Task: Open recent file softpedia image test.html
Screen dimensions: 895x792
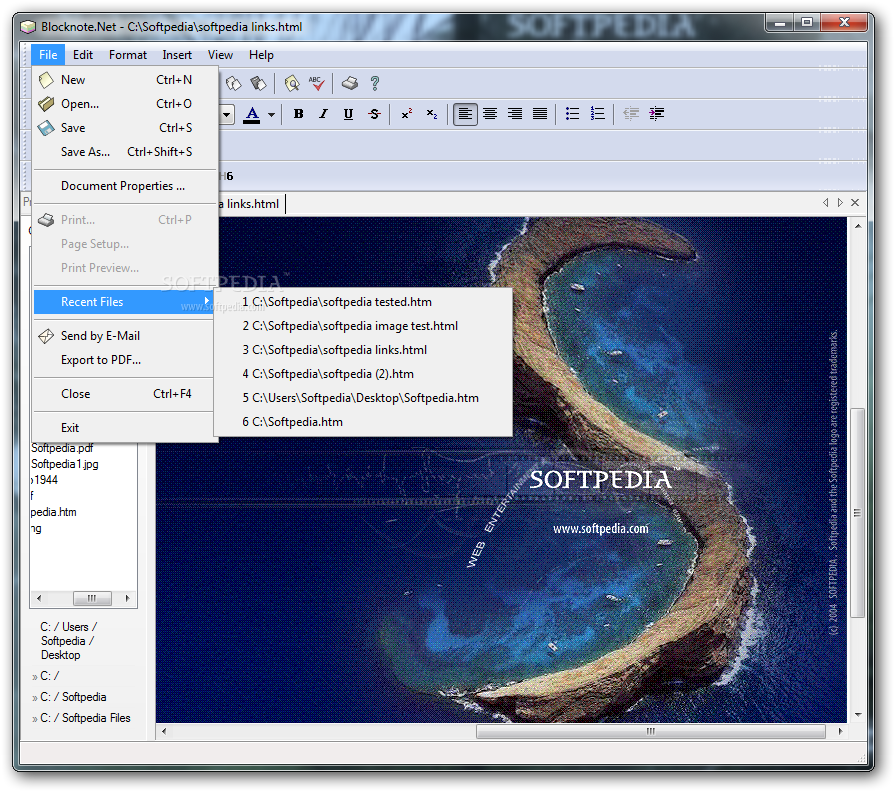Action: (x=363, y=326)
